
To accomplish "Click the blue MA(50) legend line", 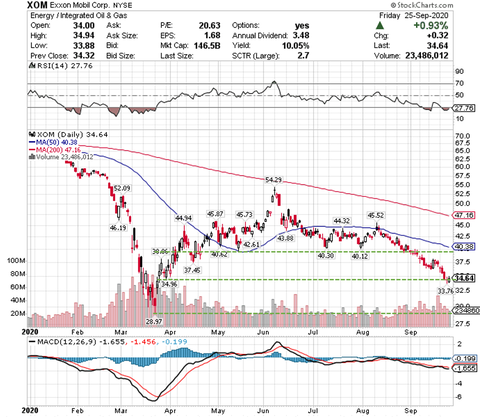I will 32,142.
